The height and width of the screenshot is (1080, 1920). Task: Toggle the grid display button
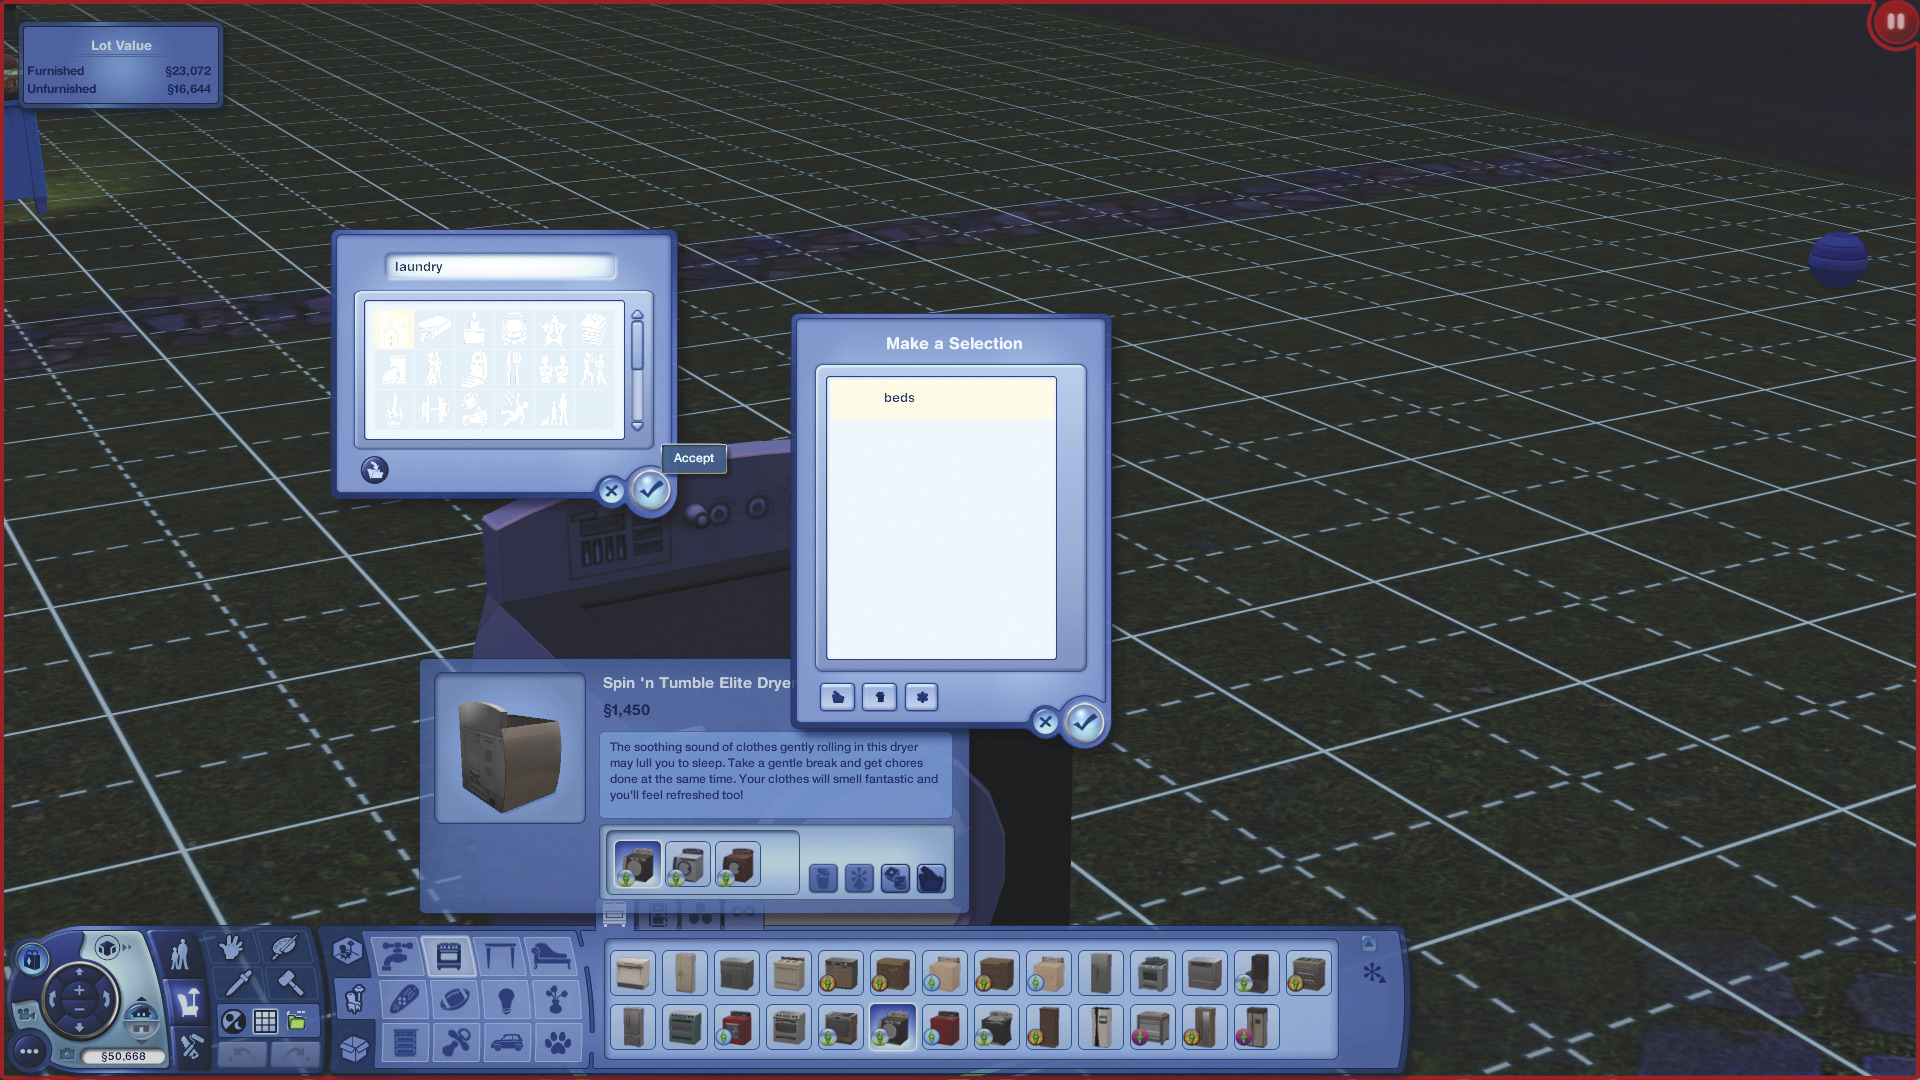coord(265,1021)
